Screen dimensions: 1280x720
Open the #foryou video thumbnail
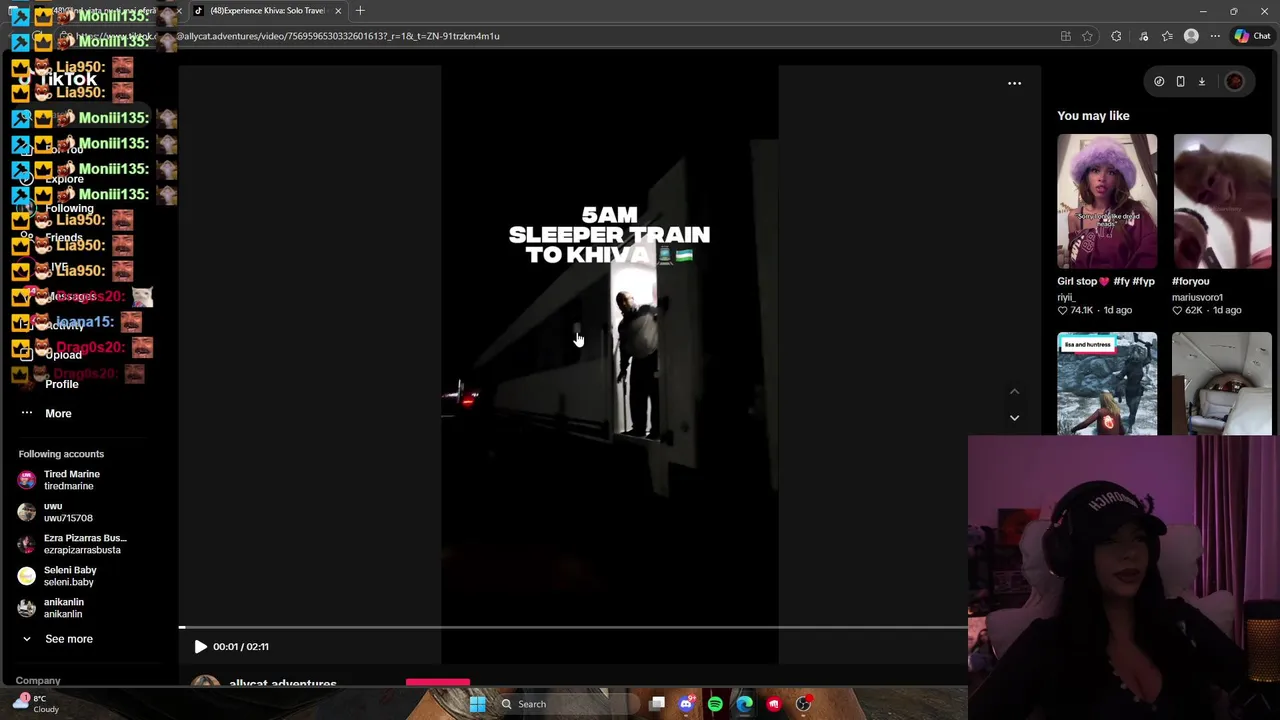click(x=1222, y=201)
